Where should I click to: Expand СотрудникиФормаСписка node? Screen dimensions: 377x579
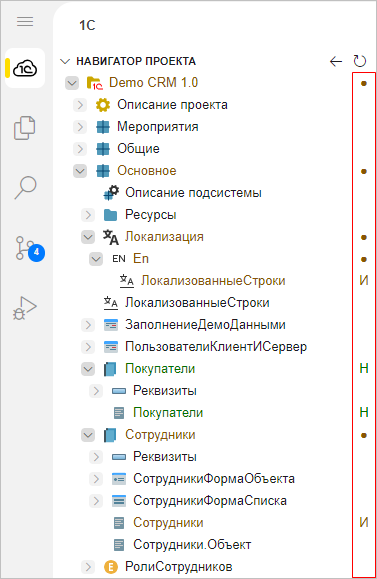[x=96, y=501]
